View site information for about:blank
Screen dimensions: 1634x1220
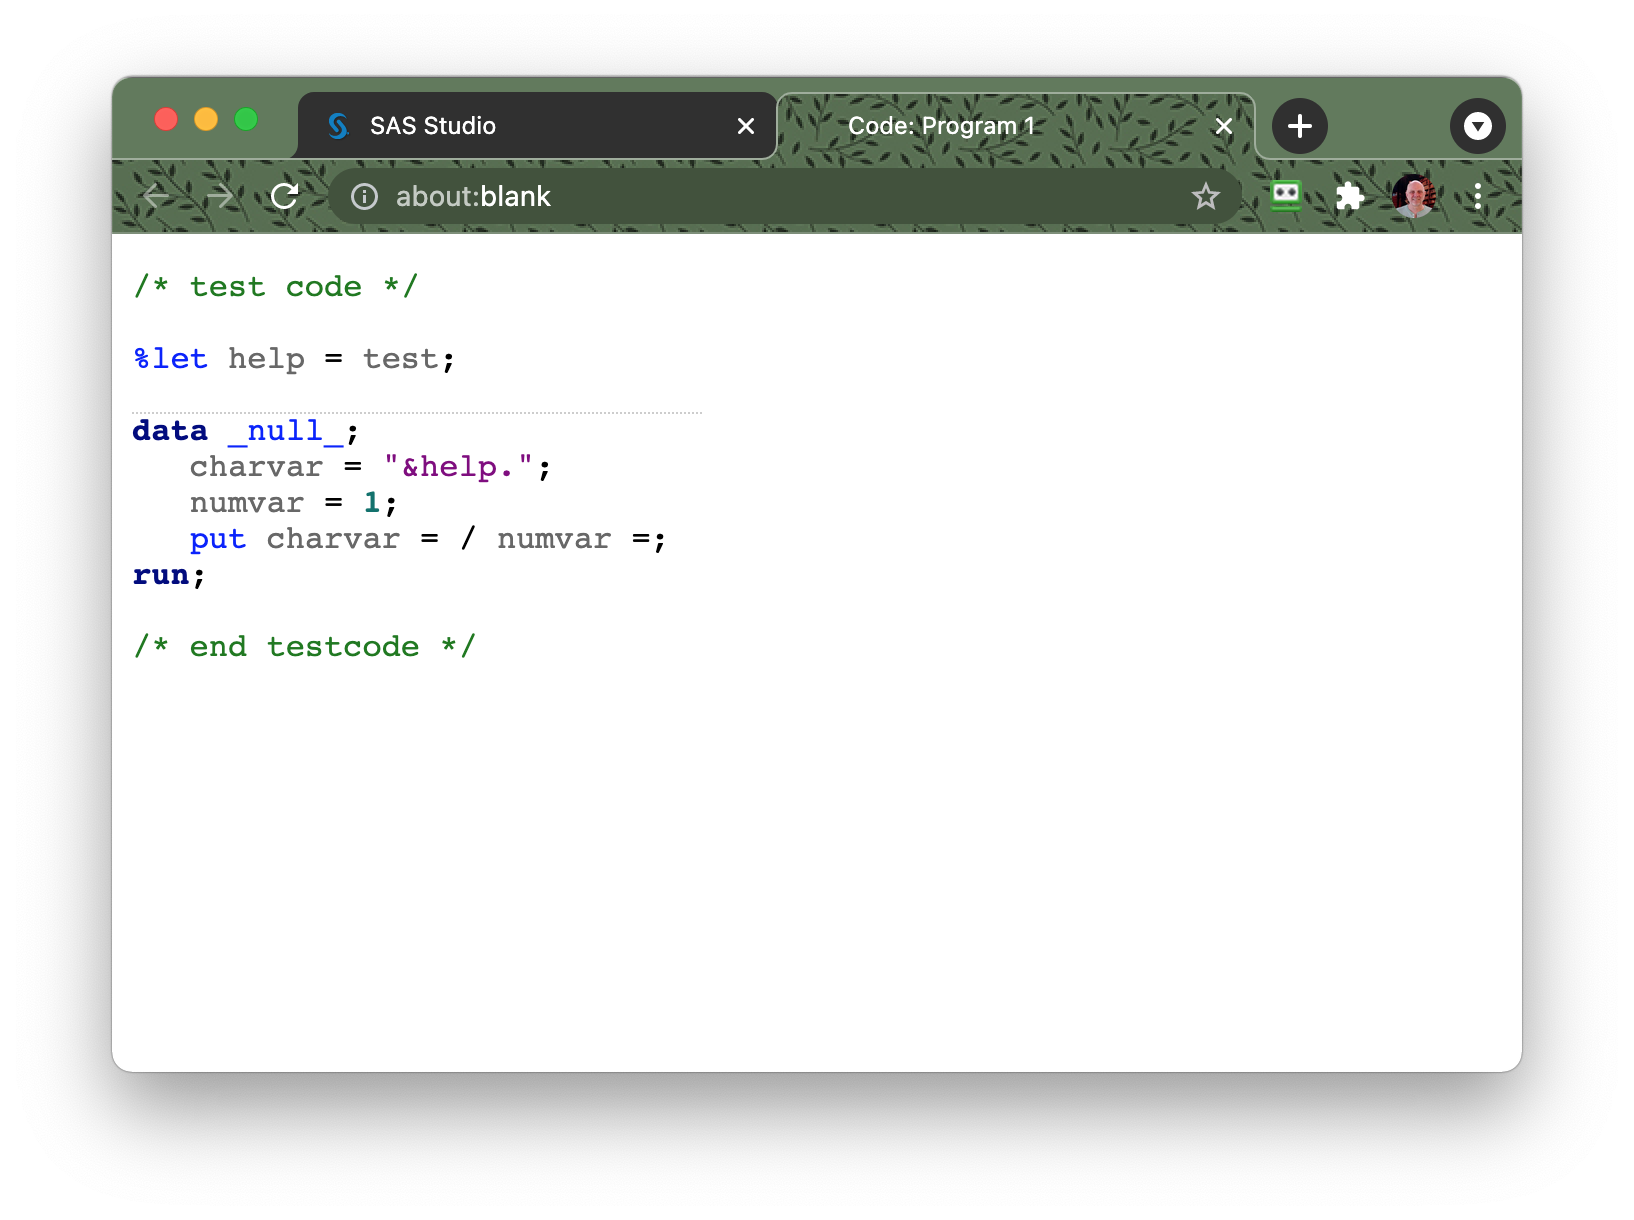365,197
